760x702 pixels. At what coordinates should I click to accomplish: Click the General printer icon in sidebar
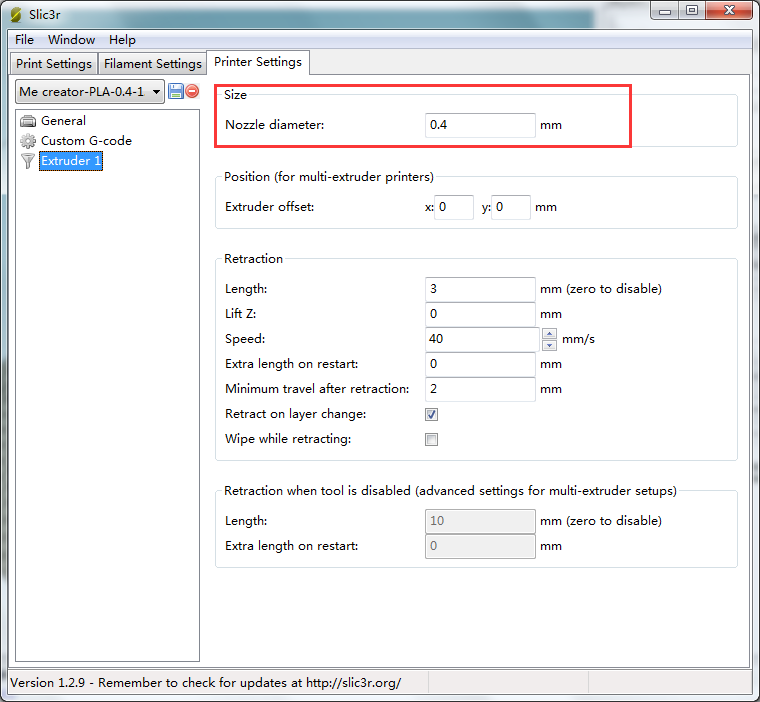[28, 121]
